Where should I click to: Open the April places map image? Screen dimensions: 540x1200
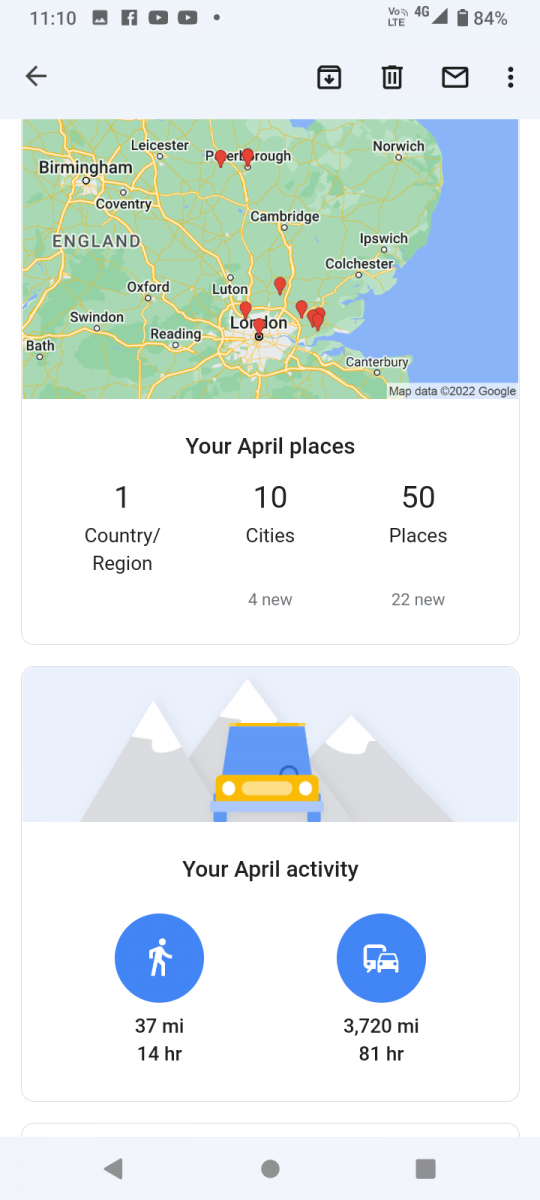270,259
